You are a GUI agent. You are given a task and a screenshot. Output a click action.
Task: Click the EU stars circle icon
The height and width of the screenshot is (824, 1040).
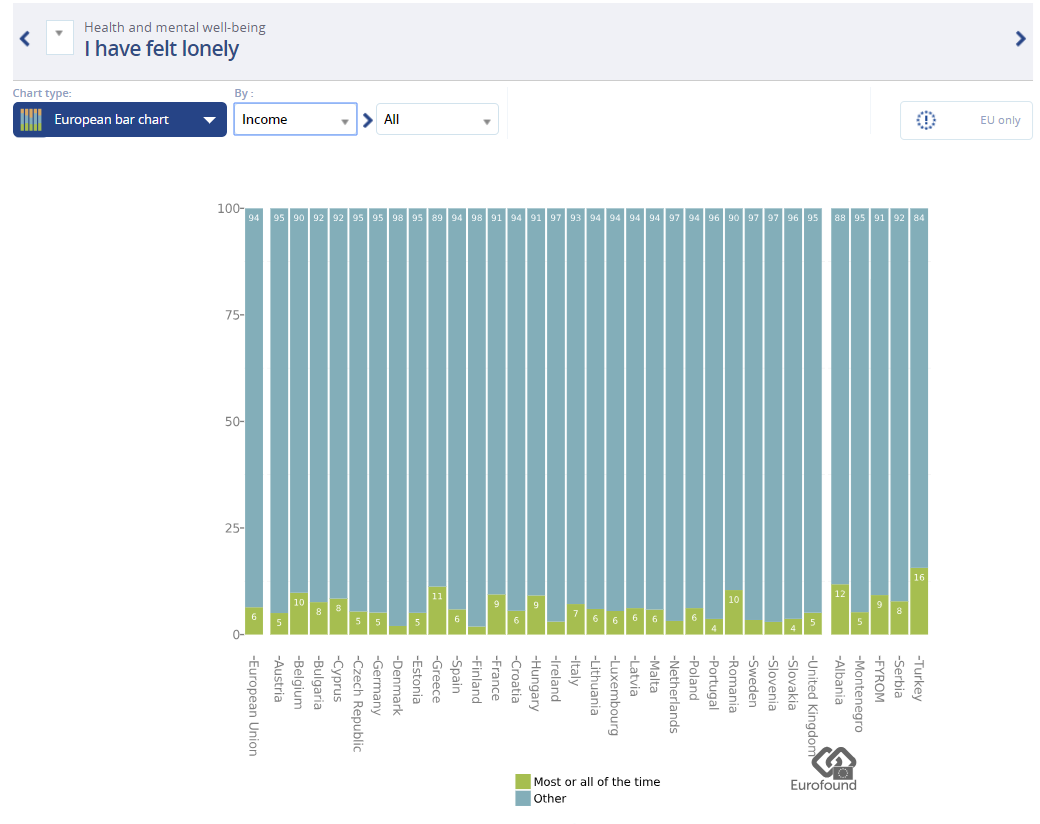coord(926,120)
